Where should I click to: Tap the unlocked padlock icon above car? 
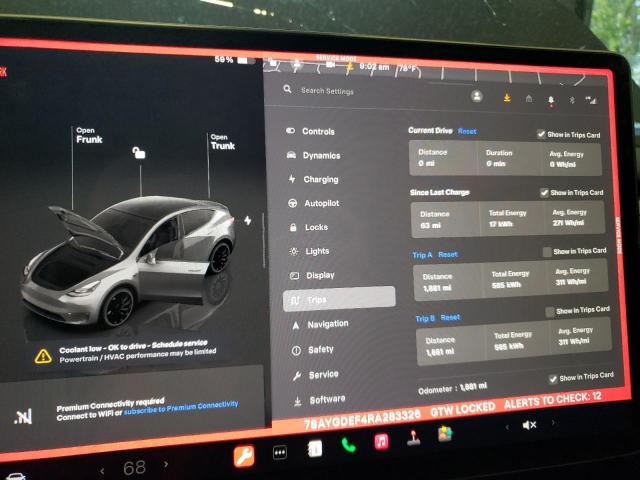[139, 153]
